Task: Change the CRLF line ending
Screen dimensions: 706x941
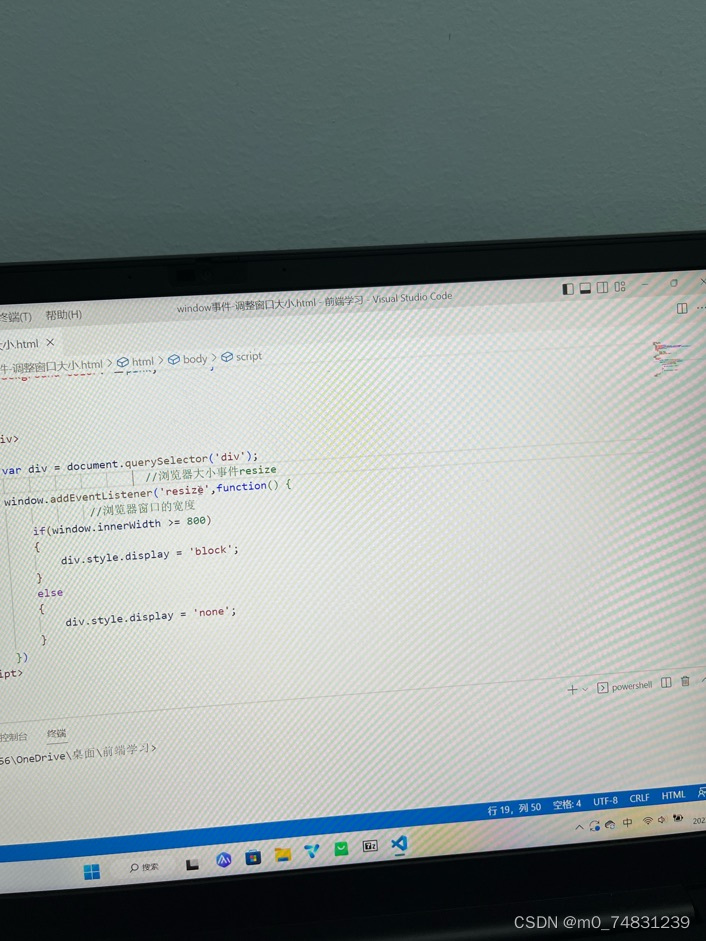Action: [639, 798]
